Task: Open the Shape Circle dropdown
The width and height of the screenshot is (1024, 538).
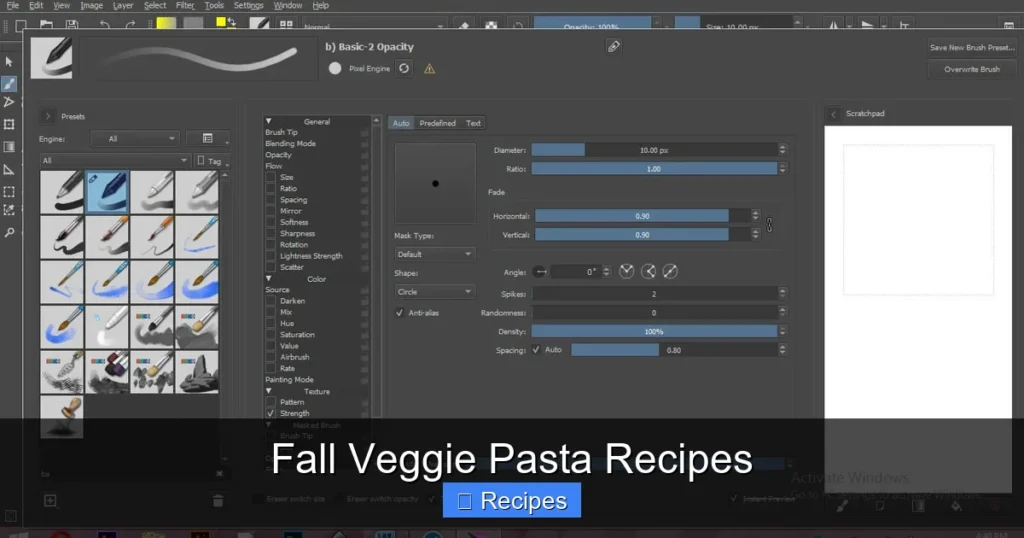Action: coord(434,292)
